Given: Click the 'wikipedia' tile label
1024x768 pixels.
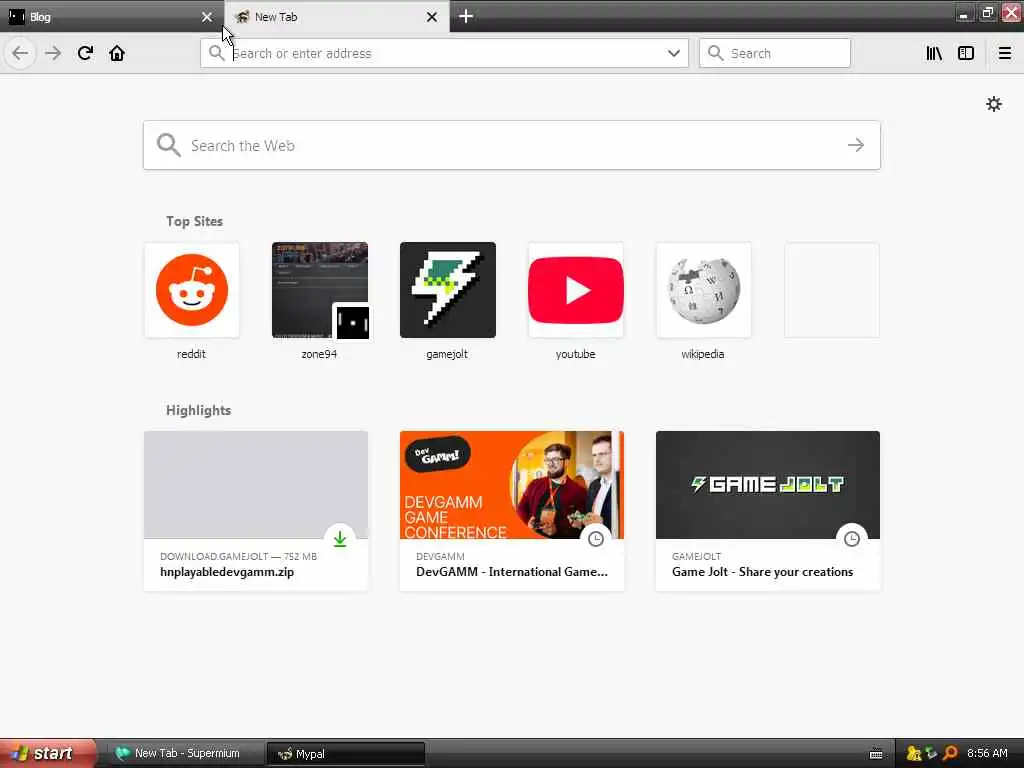Looking at the screenshot, I should tap(703, 354).
